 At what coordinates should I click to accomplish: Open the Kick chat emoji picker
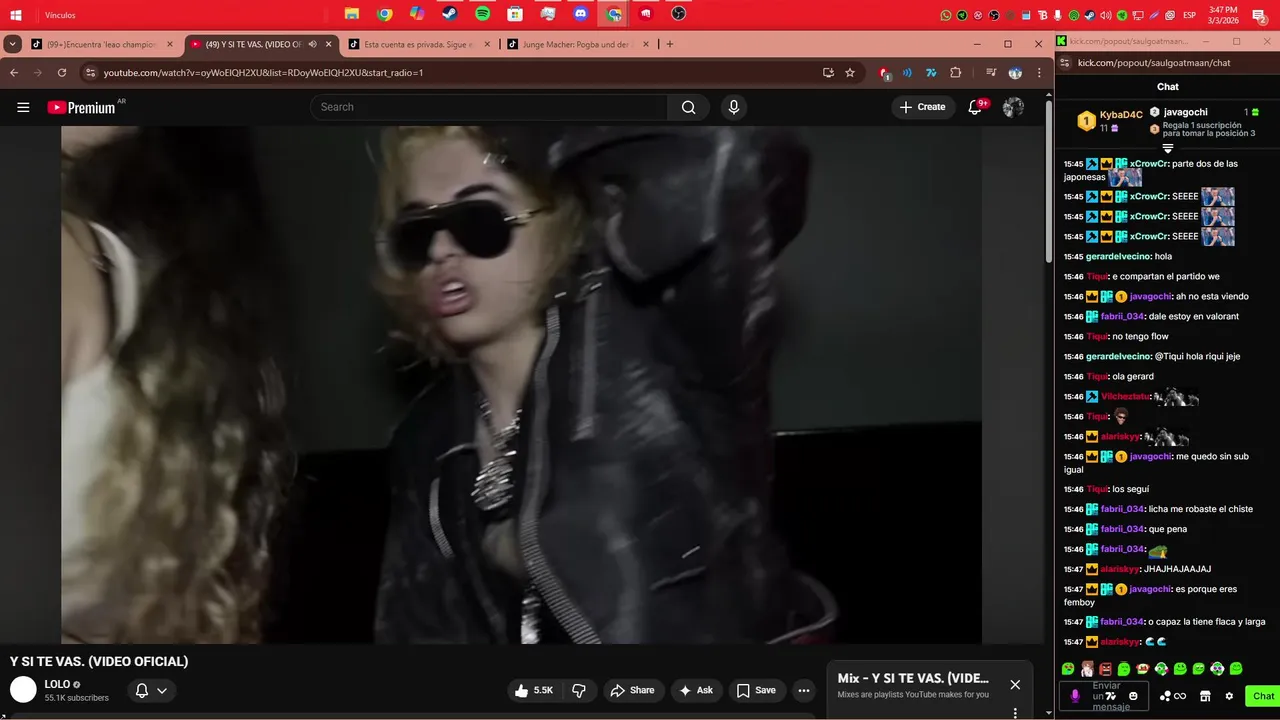[x=1133, y=696]
